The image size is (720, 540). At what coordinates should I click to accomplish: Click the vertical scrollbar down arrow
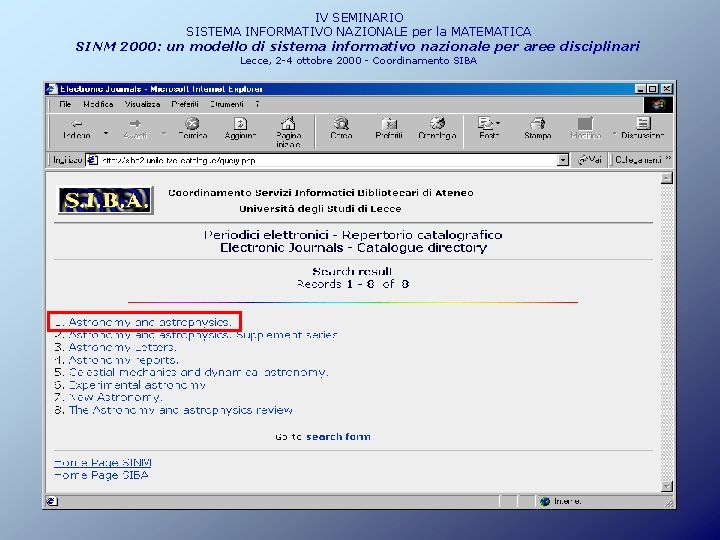pyautogui.click(x=667, y=486)
